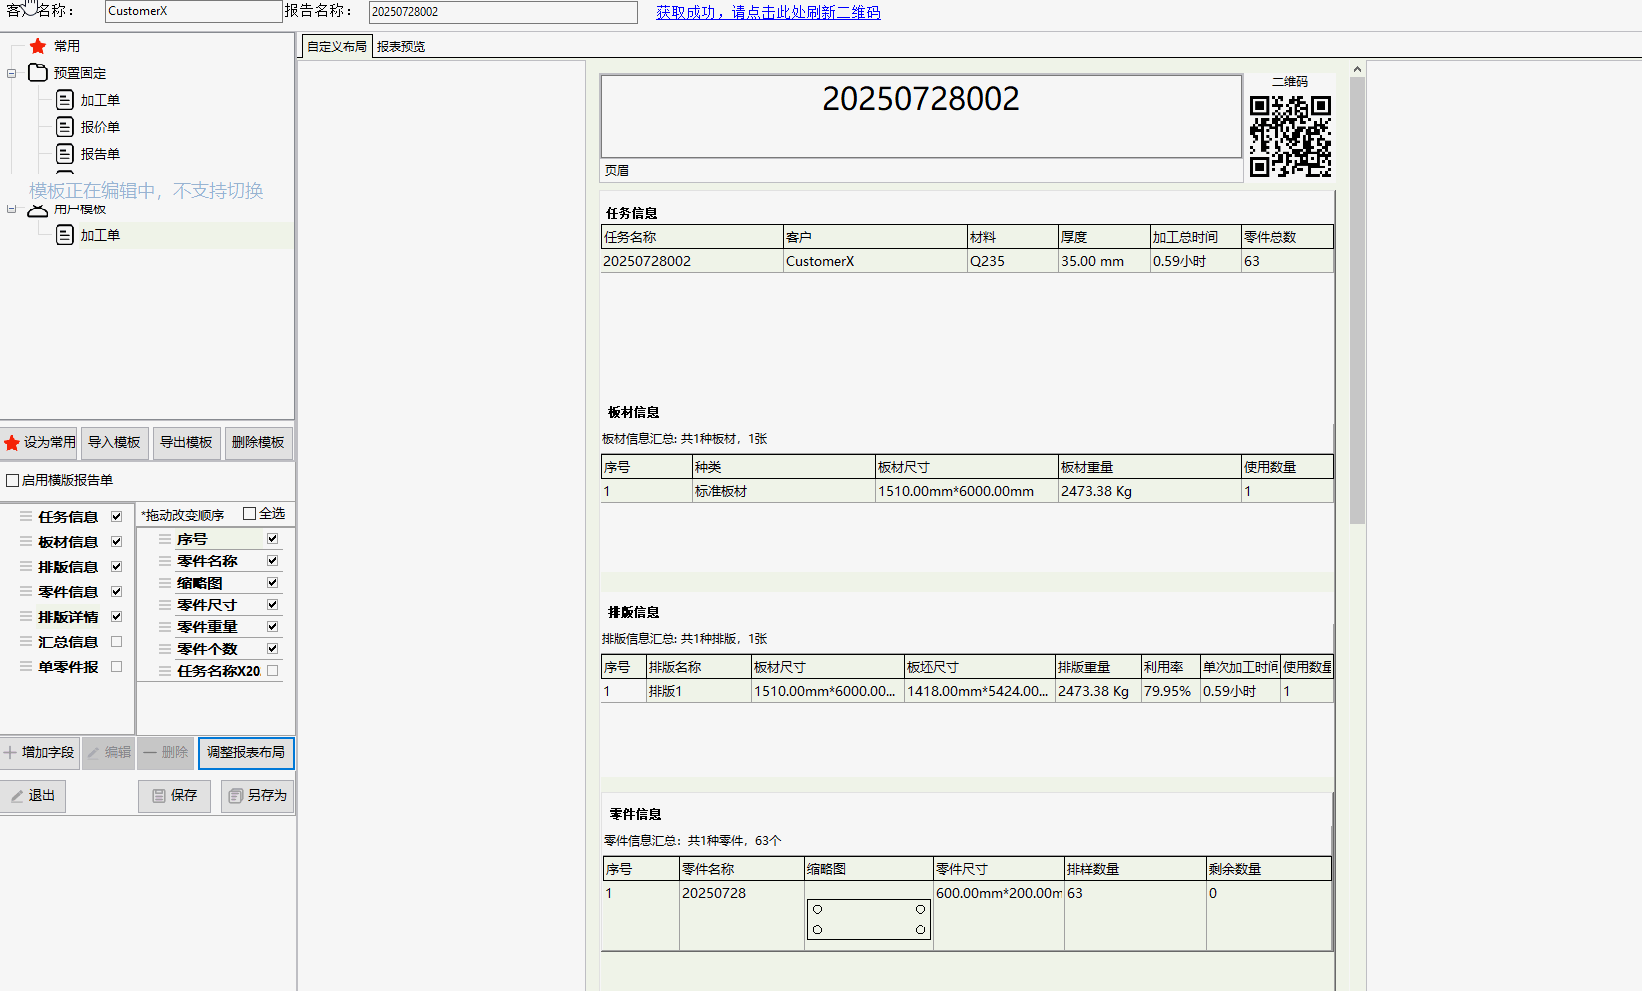Image resolution: width=1642 pixels, height=991 pixels.
Task: Click the 保存 save button
Action: point(174,796)
